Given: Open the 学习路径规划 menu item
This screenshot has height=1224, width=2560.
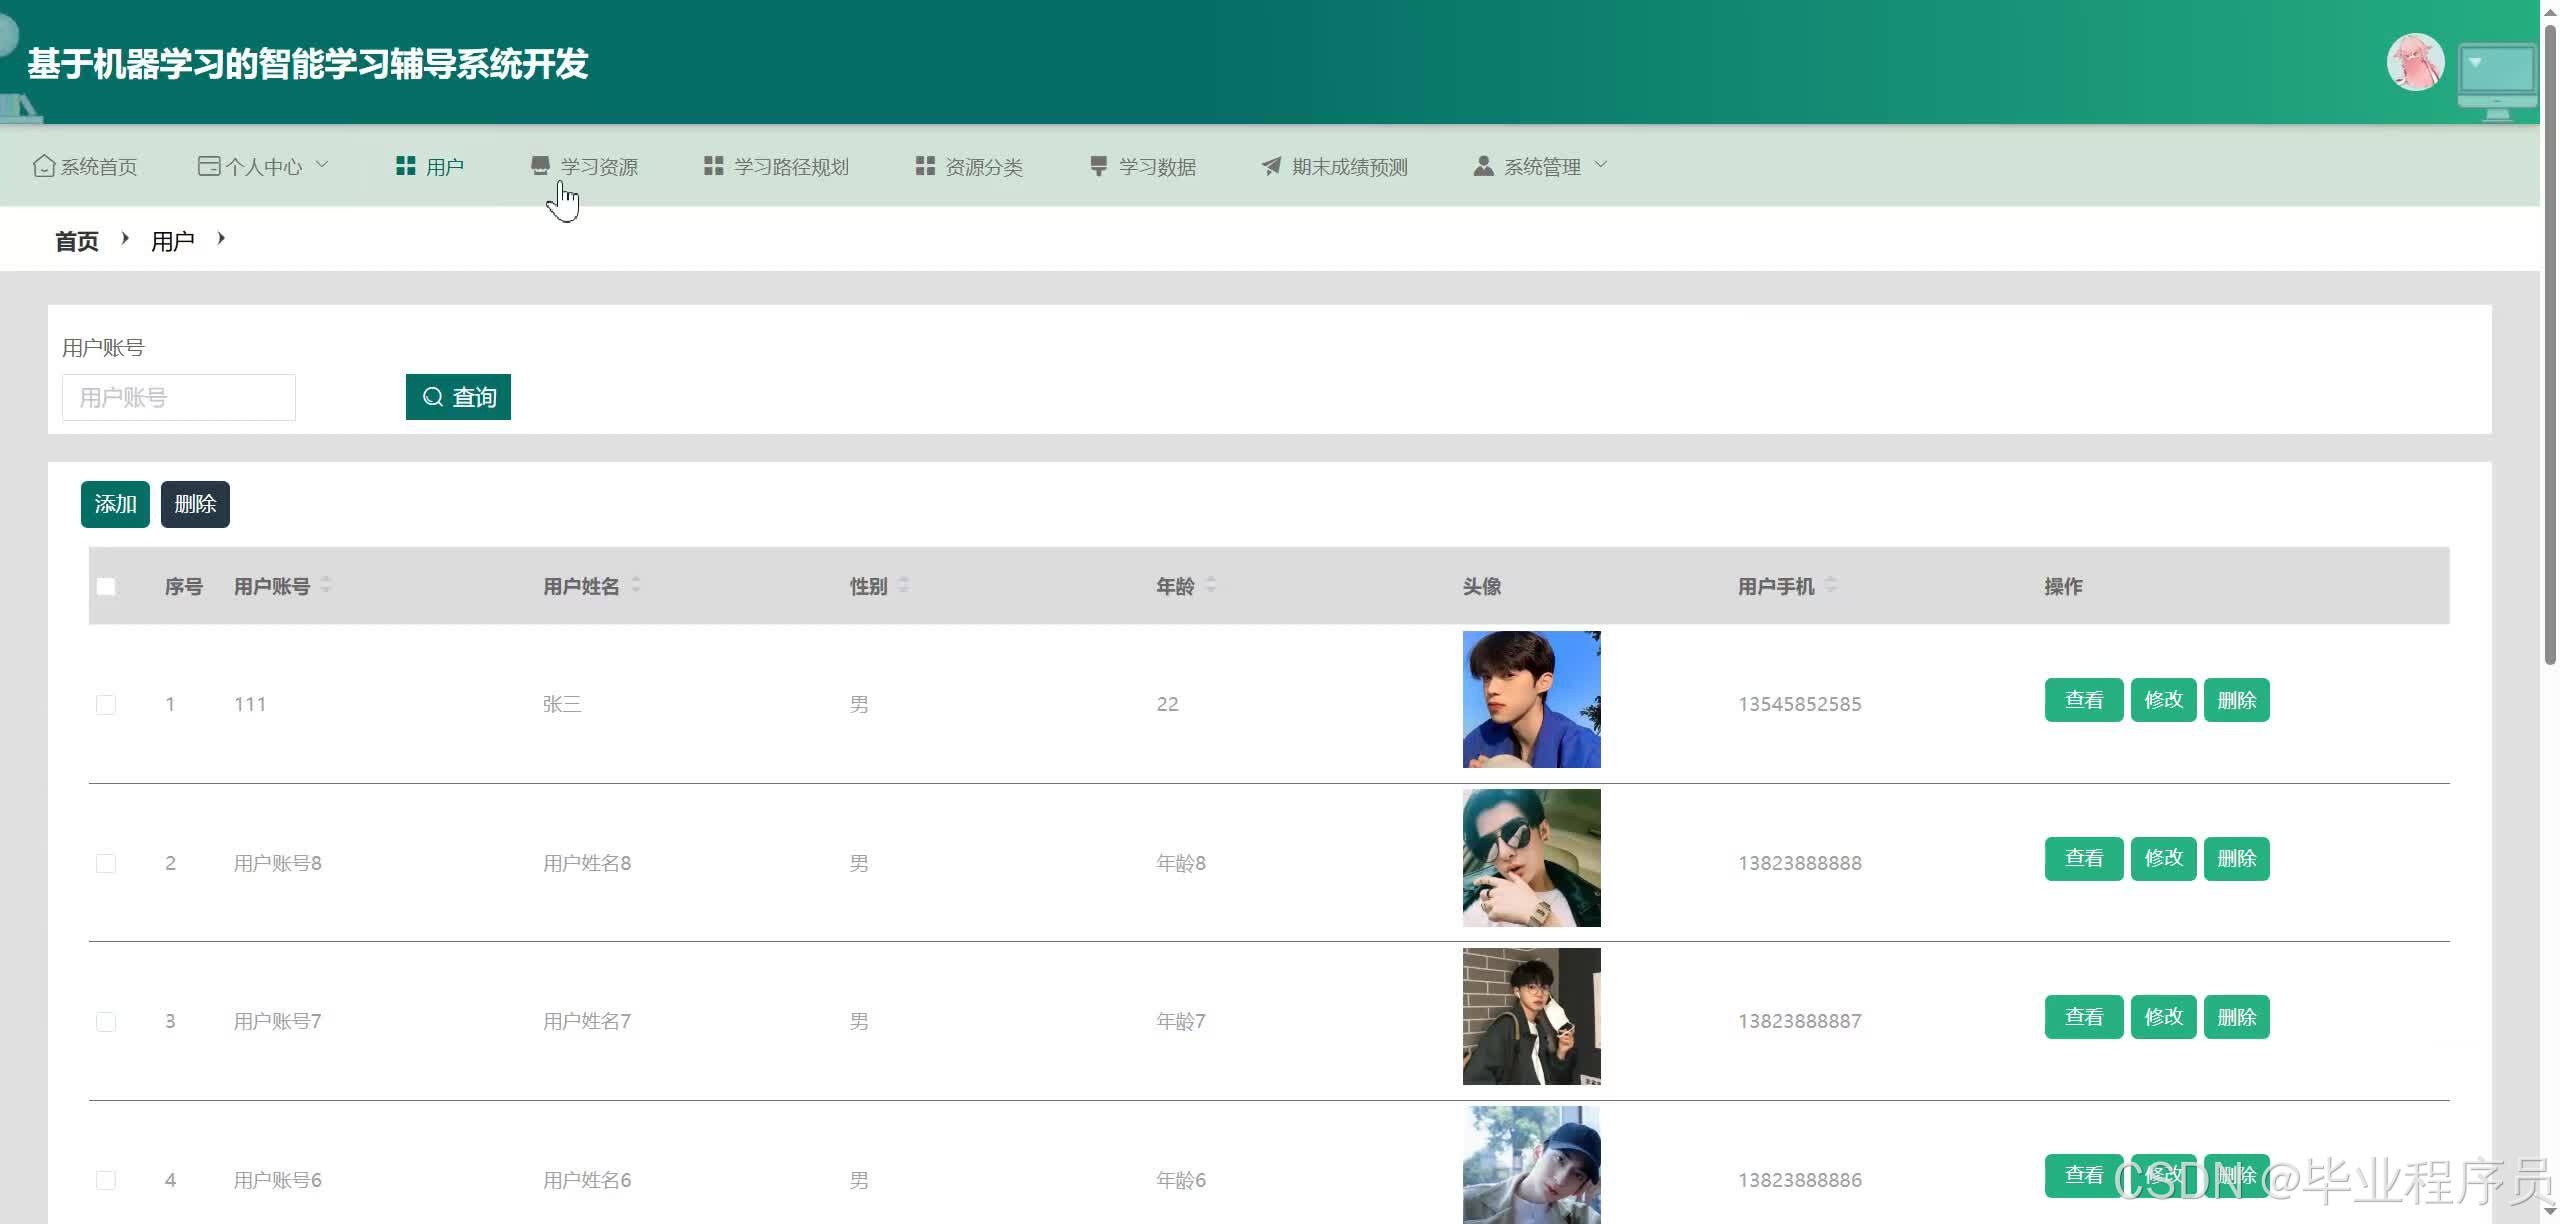Looking at the screenshot, I should coord(777,166).
